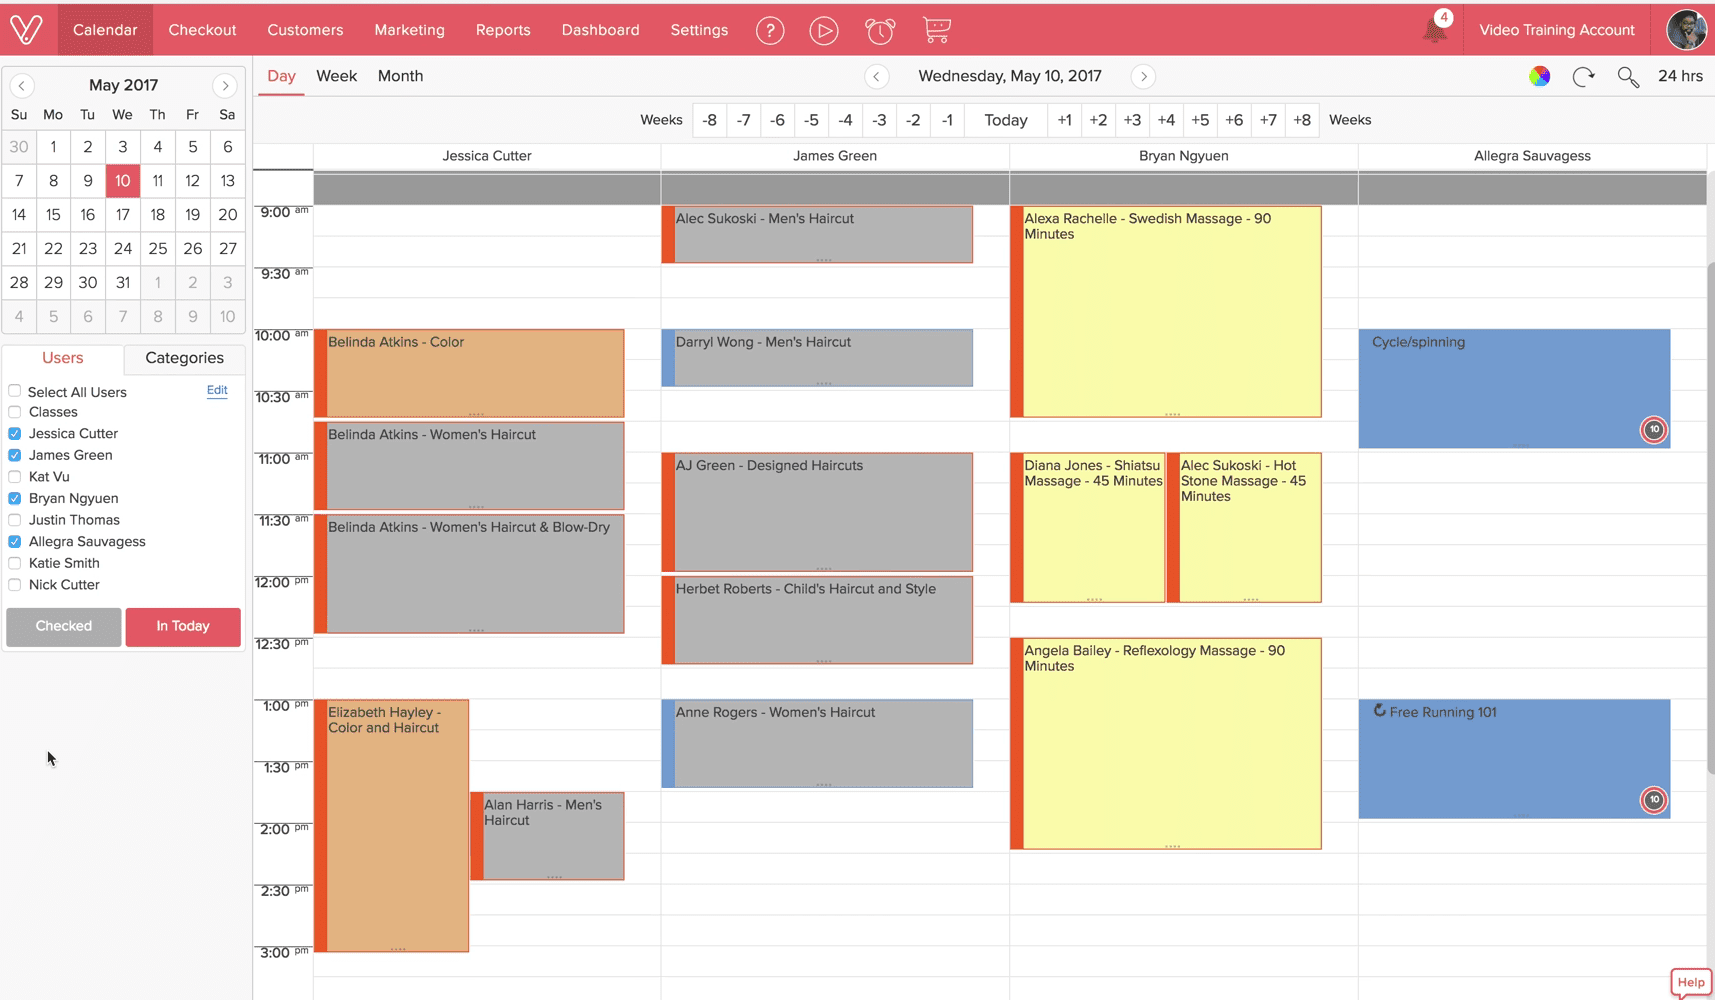Uncheck the Jessica Cutter user checkbox
The height and width of the screenshot is (1000, 1715).
pos(15,434)
